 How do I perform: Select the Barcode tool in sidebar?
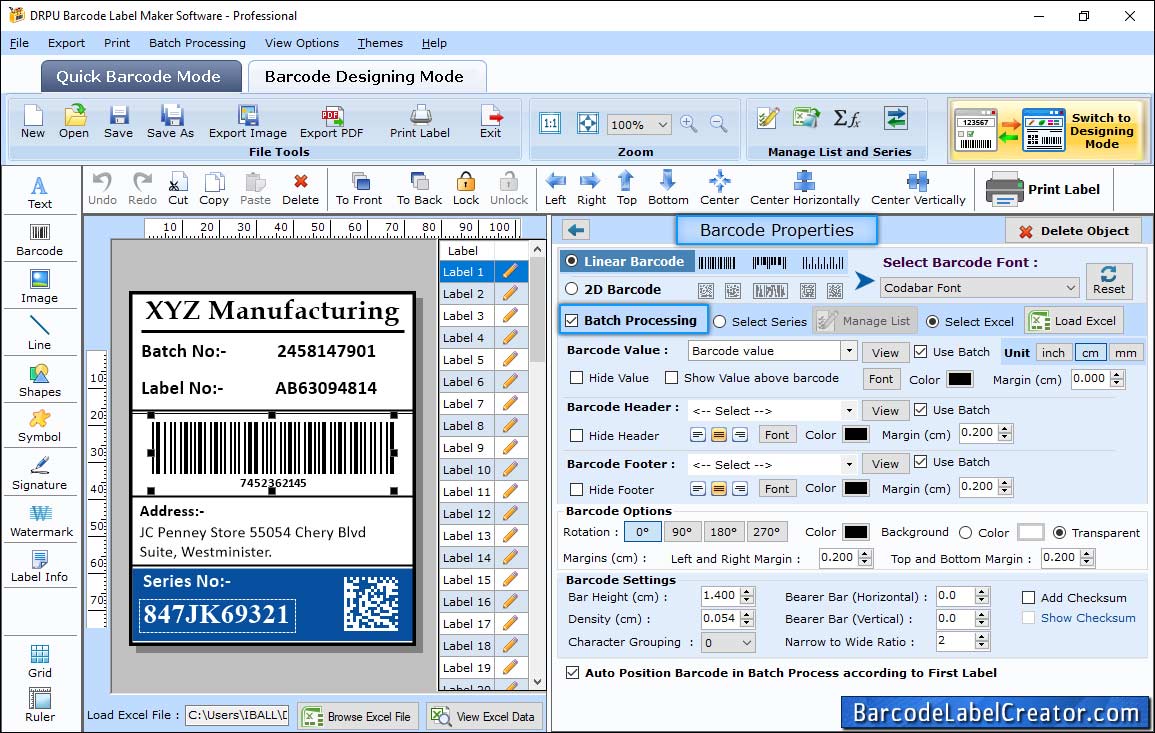point(40,240)
